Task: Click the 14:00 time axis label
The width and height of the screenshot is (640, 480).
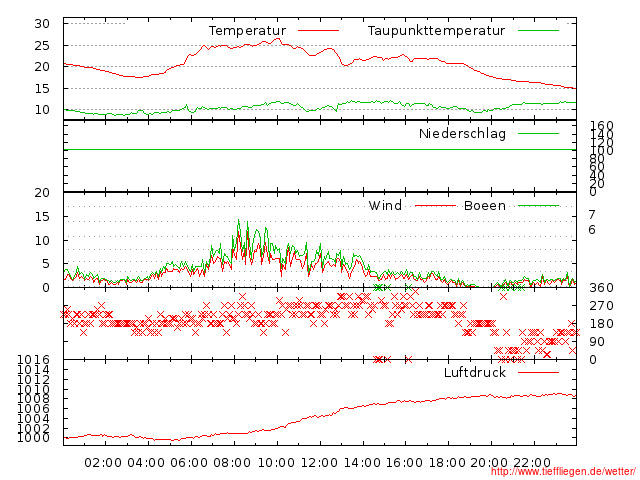Action: click(x=362, y=463)
